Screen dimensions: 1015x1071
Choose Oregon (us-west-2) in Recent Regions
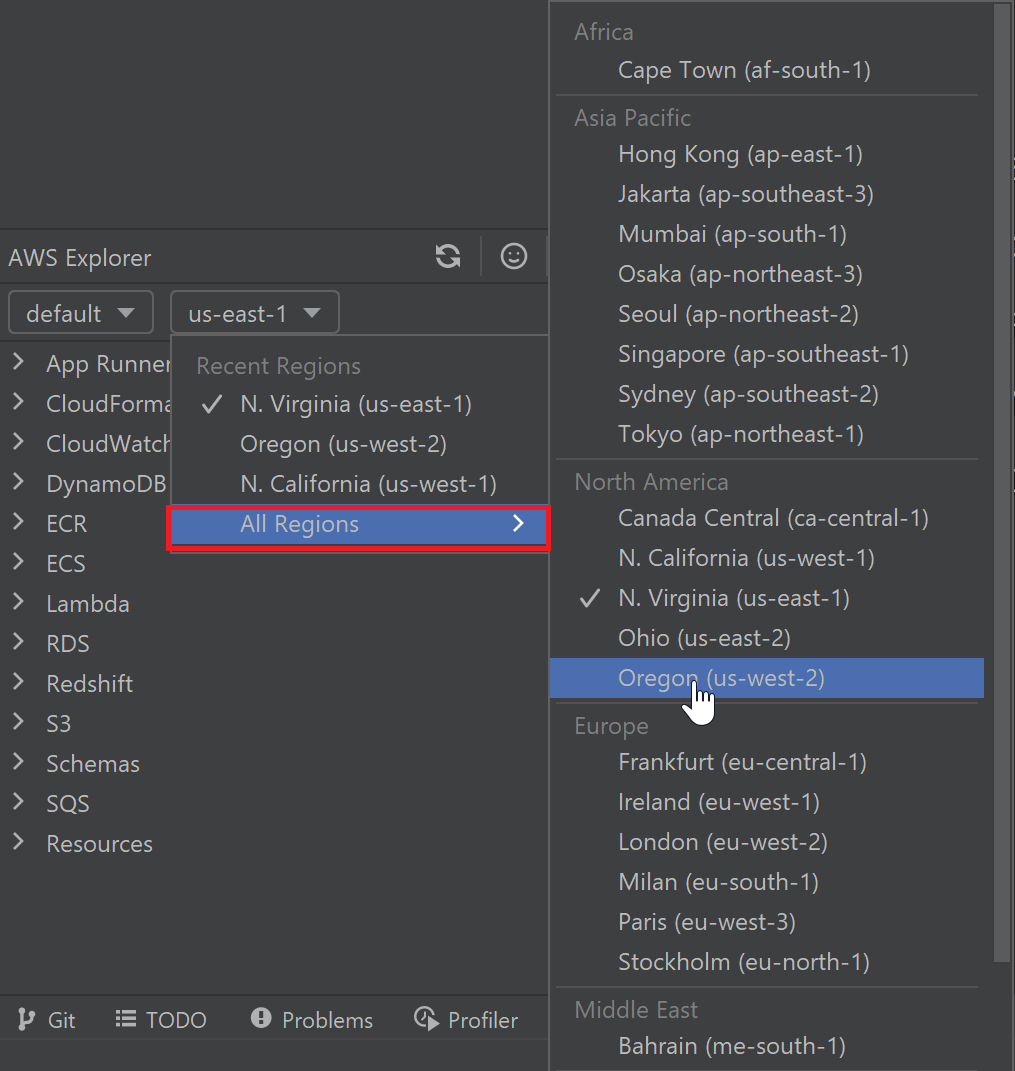343,444
